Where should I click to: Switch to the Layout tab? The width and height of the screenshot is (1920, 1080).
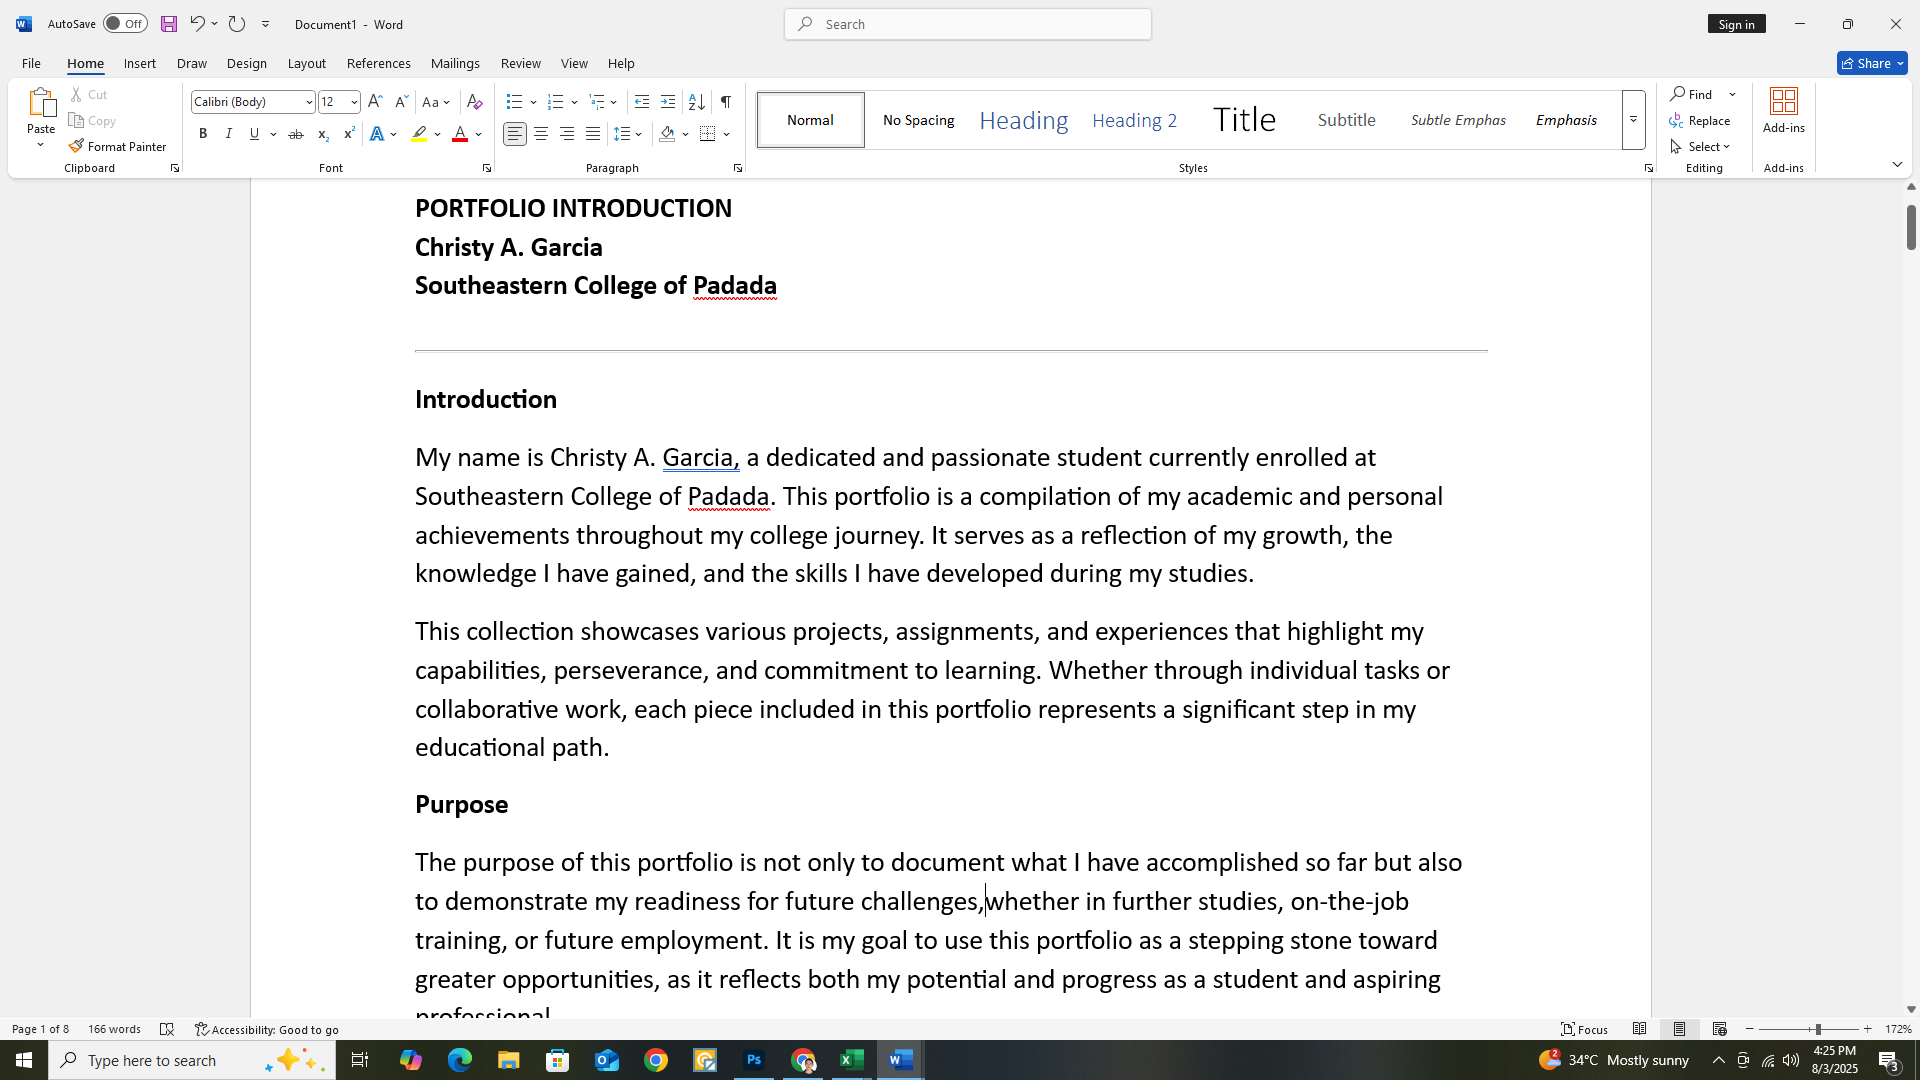point(306,63)
